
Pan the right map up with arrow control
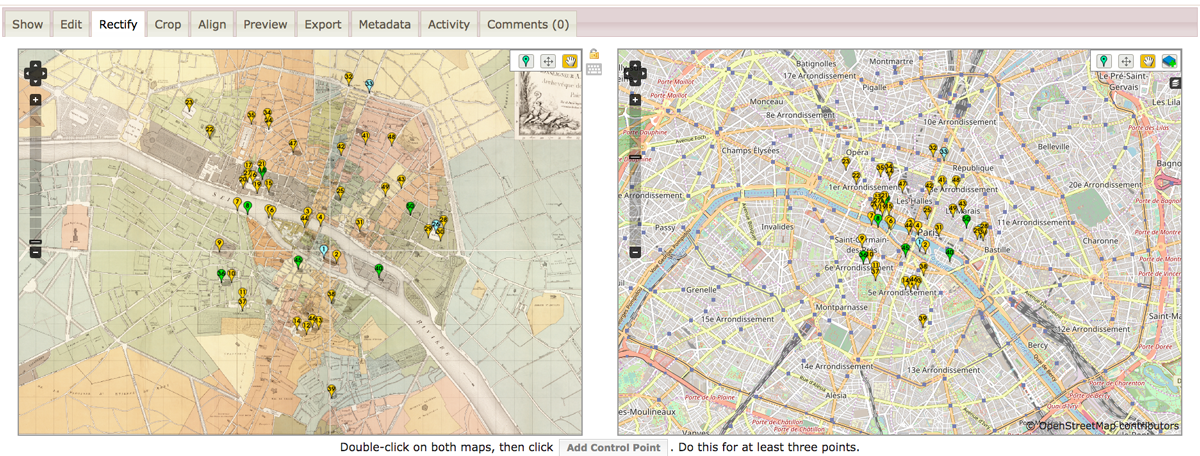point(635,65)
